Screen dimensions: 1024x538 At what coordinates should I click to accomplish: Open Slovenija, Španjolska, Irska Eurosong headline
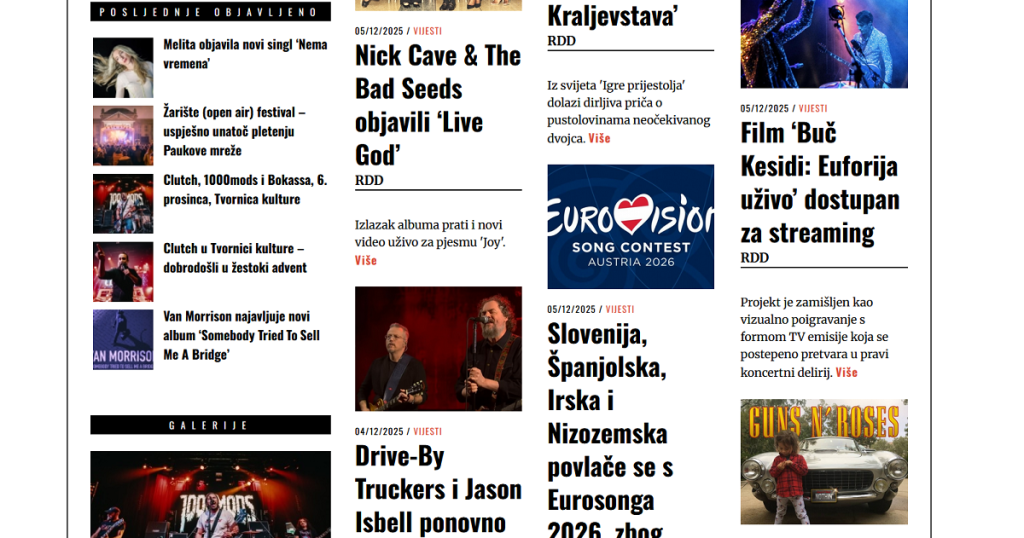click(611, 428)
